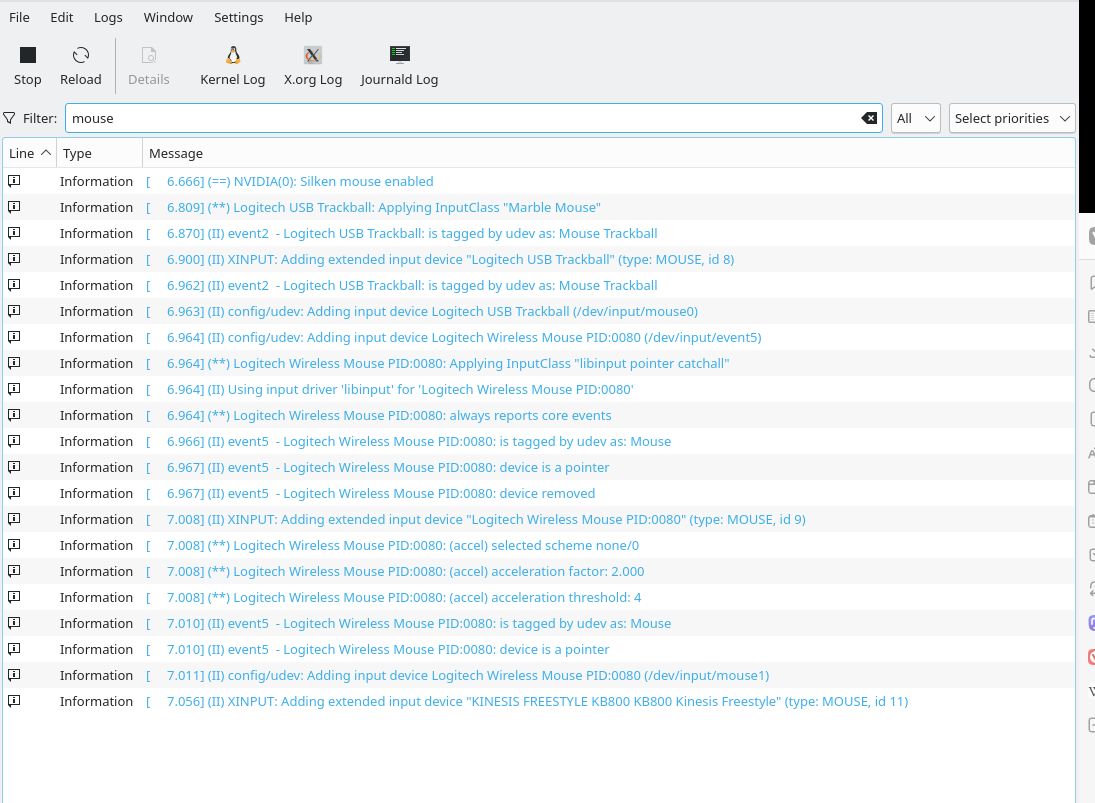This screenshot has height=803, width=1095.
Task: Click info icon of Using input driver row
Action: pos(14,389)
